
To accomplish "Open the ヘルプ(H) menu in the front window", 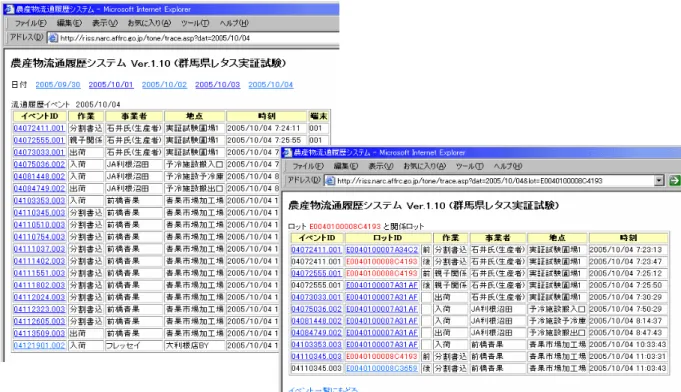I will pos(508,166).
